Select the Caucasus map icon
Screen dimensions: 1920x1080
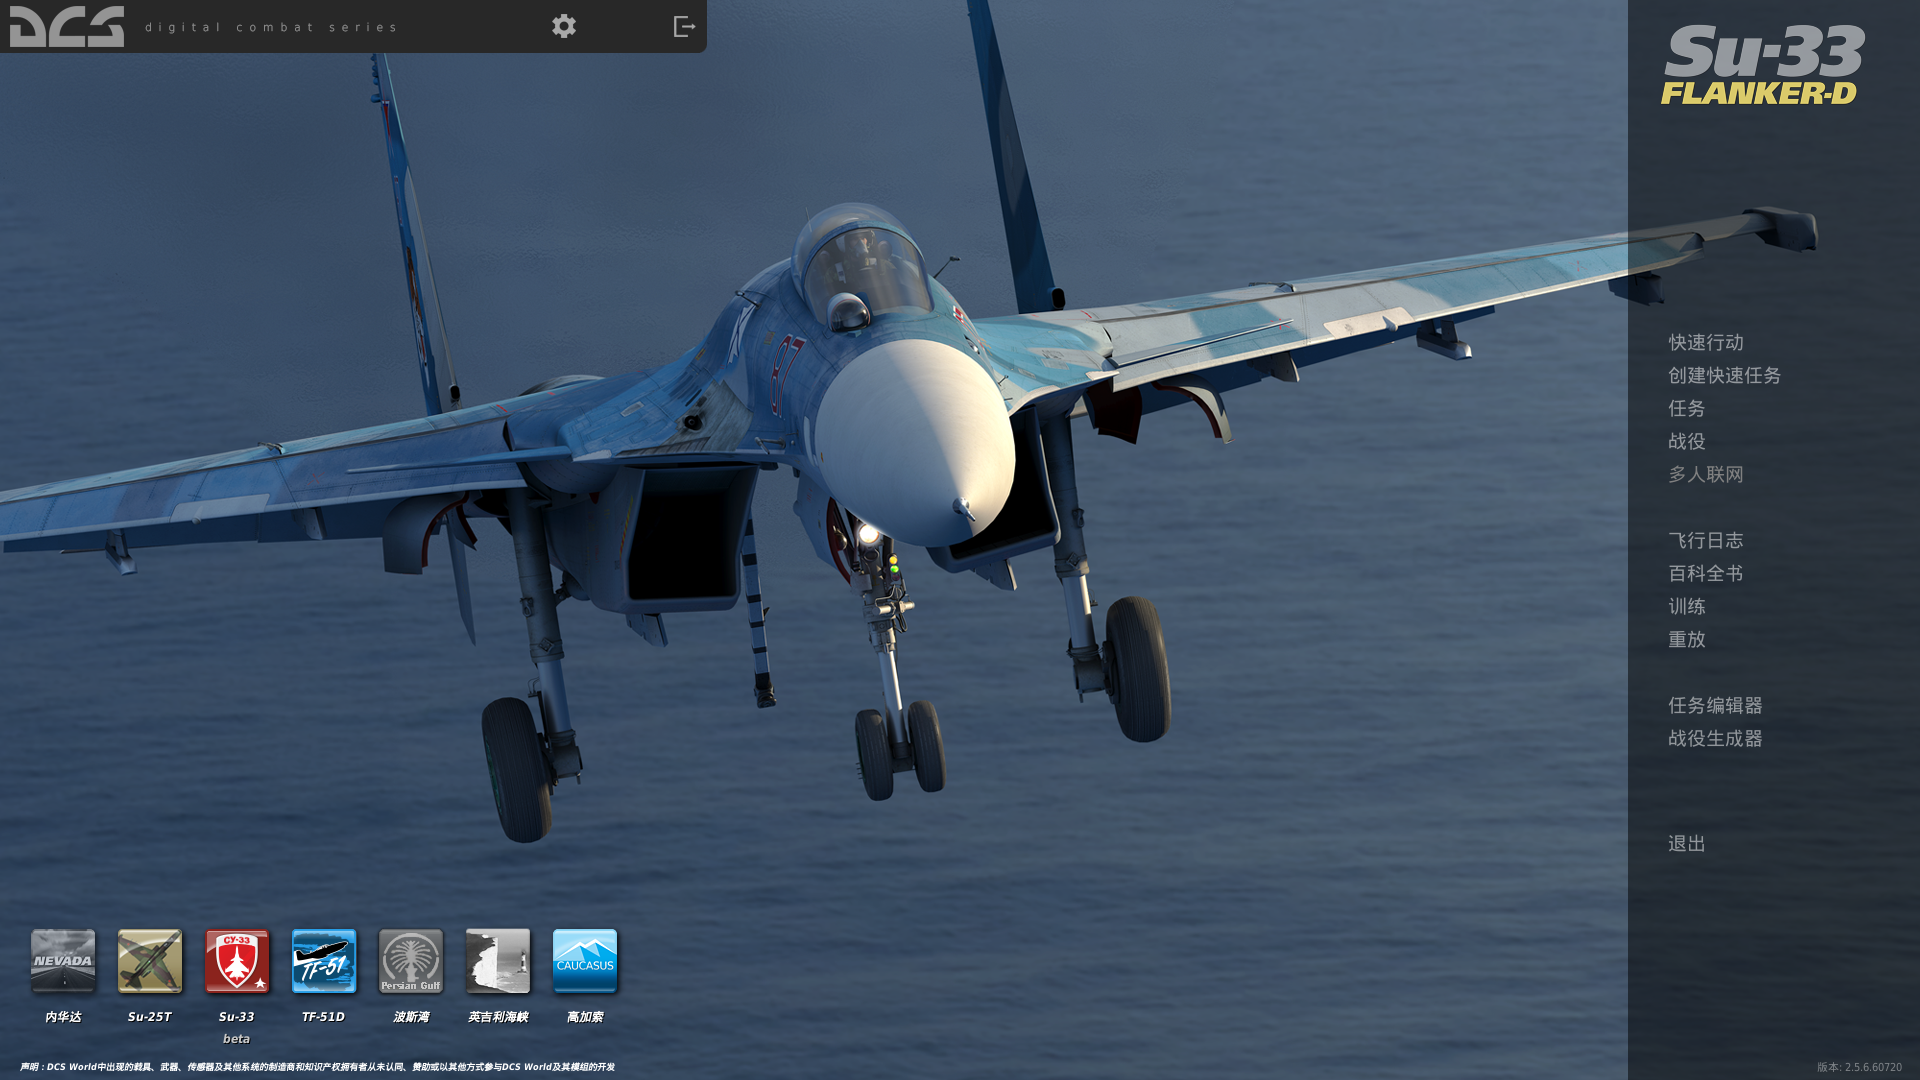point(585,961)
